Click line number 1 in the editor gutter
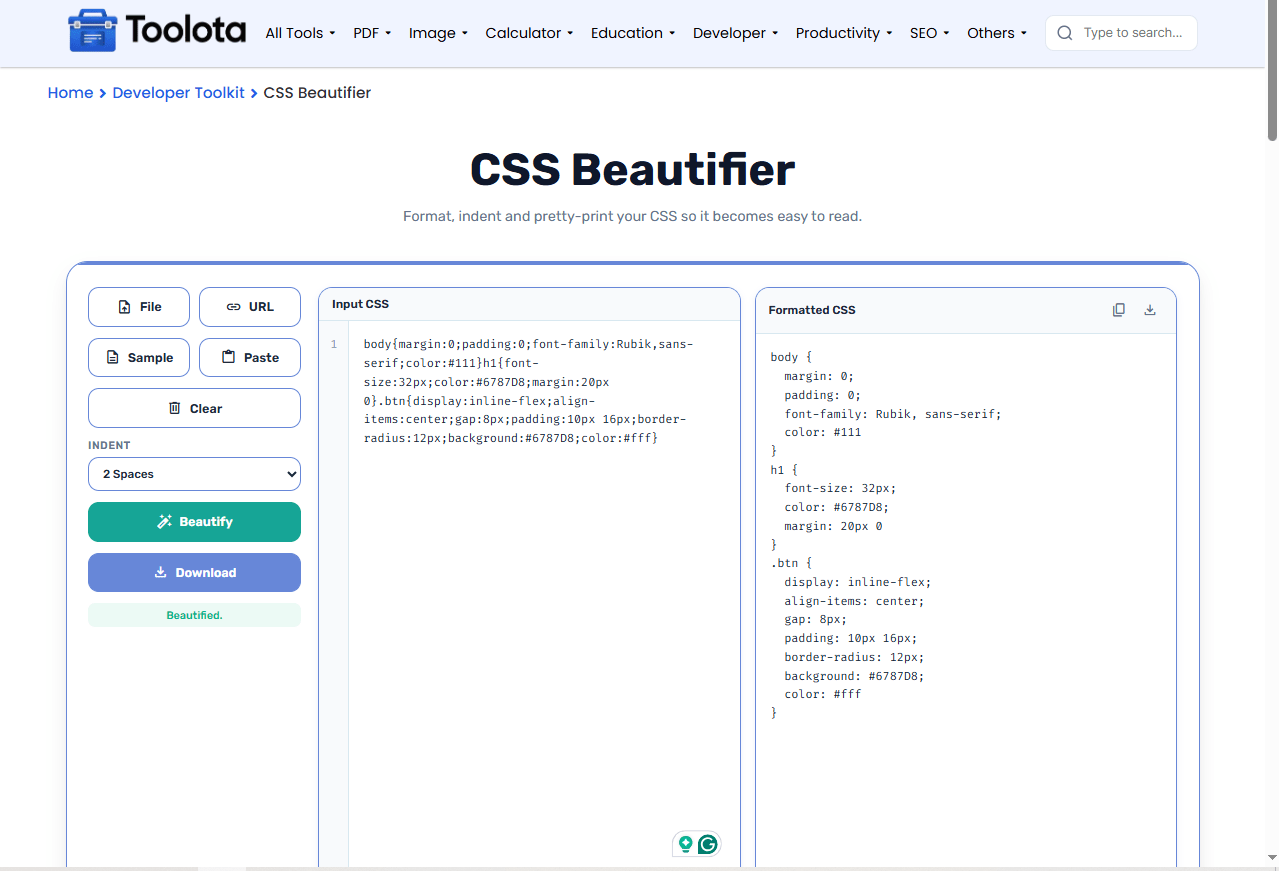The width and height of the screenshot is (1279, 871). pyautogui.click(x=334, y=344)
